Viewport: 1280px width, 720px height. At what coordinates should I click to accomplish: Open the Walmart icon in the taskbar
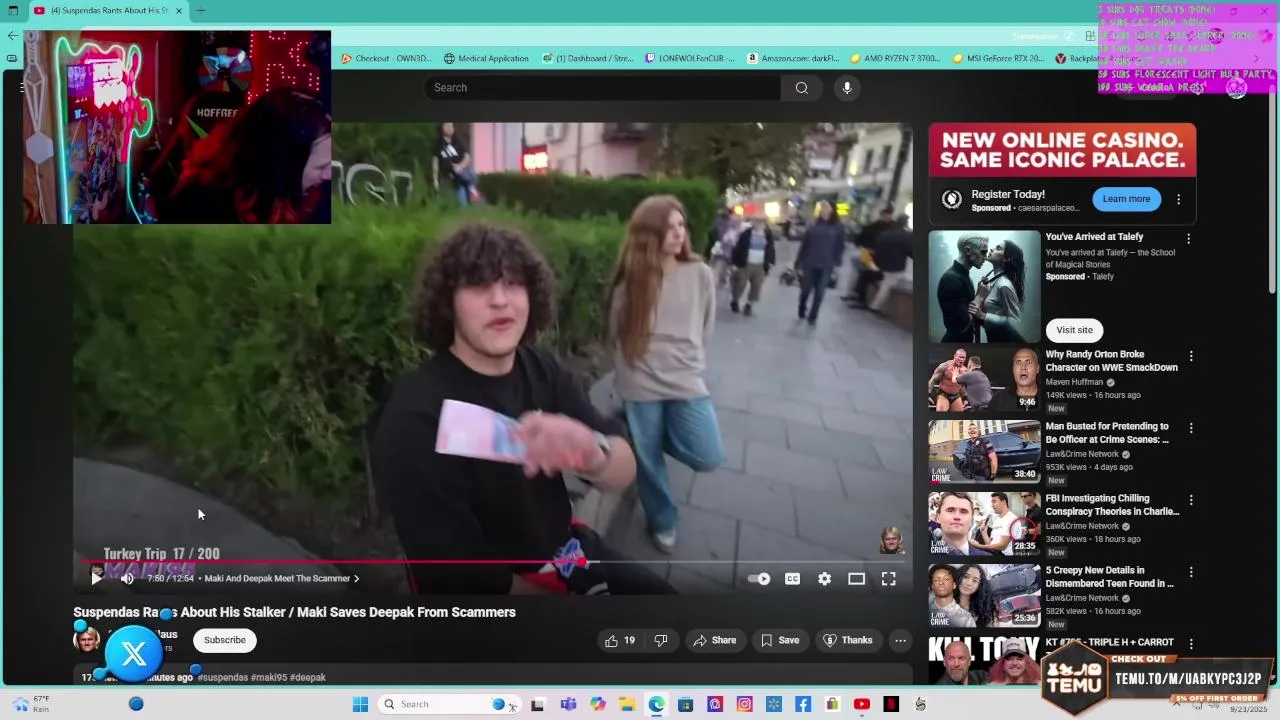tap(774, 704)
